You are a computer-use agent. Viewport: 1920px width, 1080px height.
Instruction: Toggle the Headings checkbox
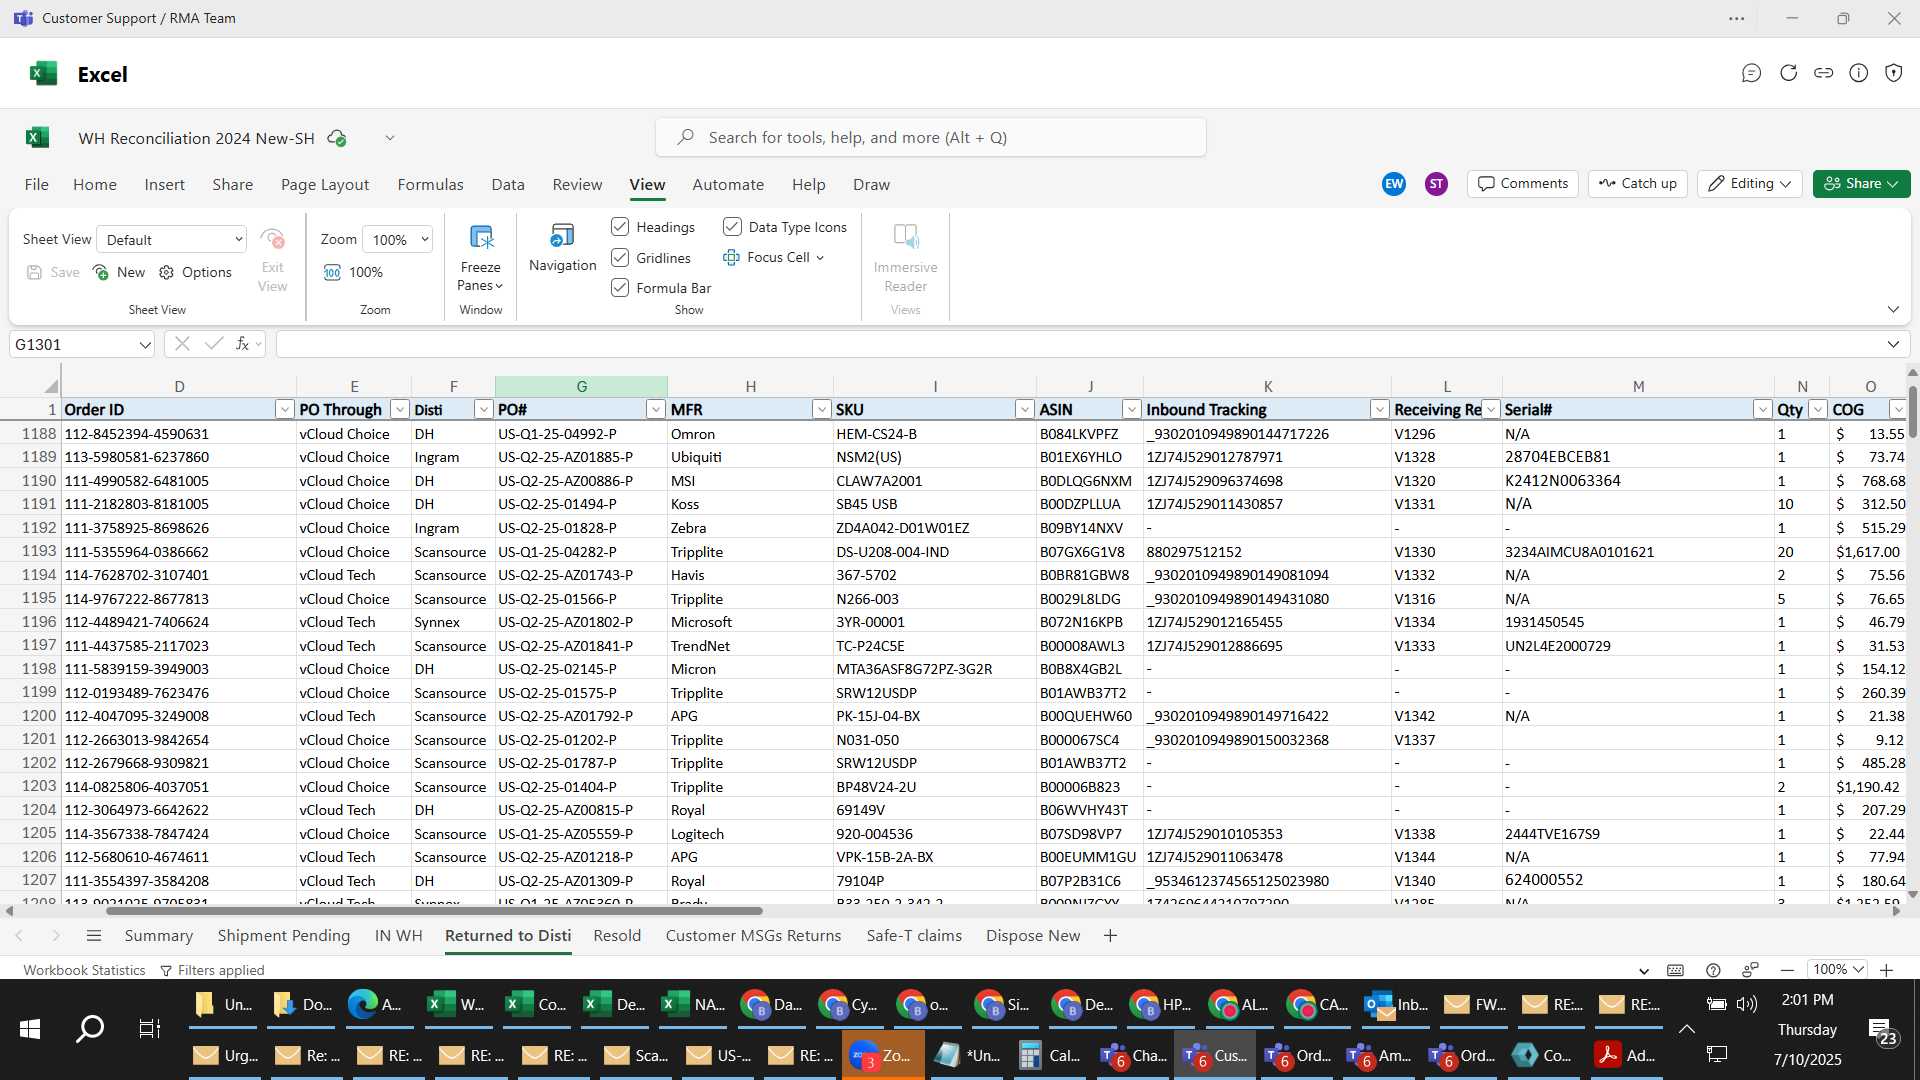(620, 227)
